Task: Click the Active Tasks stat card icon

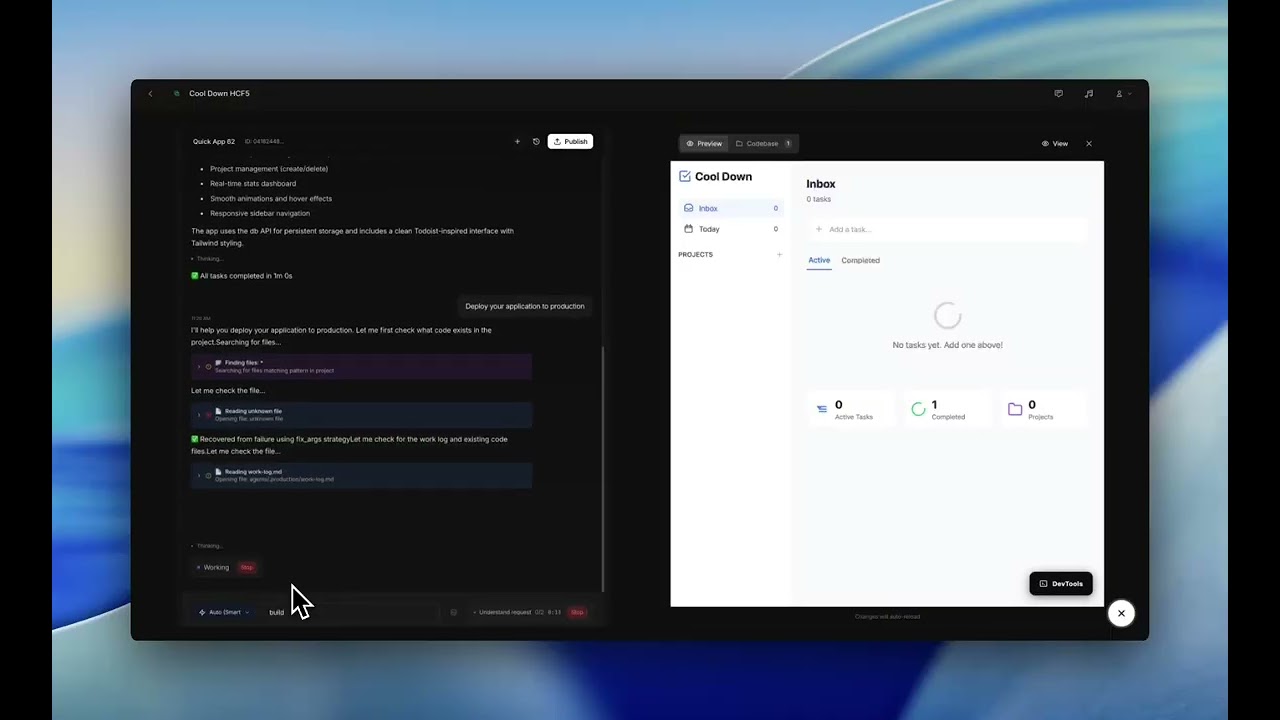Action: (x=822, y=409)
